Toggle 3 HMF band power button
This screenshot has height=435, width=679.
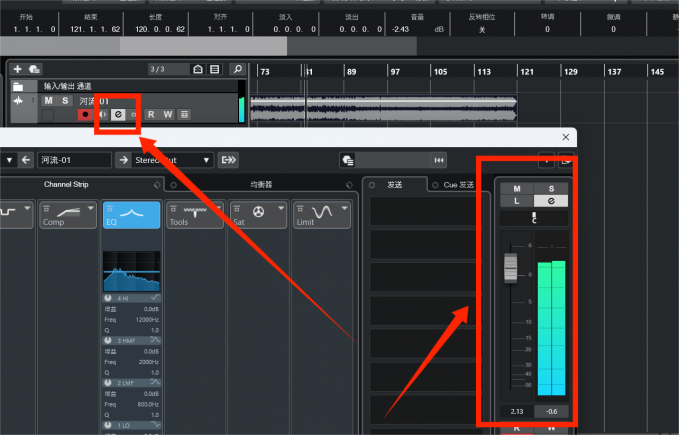(x=108, y=341)
